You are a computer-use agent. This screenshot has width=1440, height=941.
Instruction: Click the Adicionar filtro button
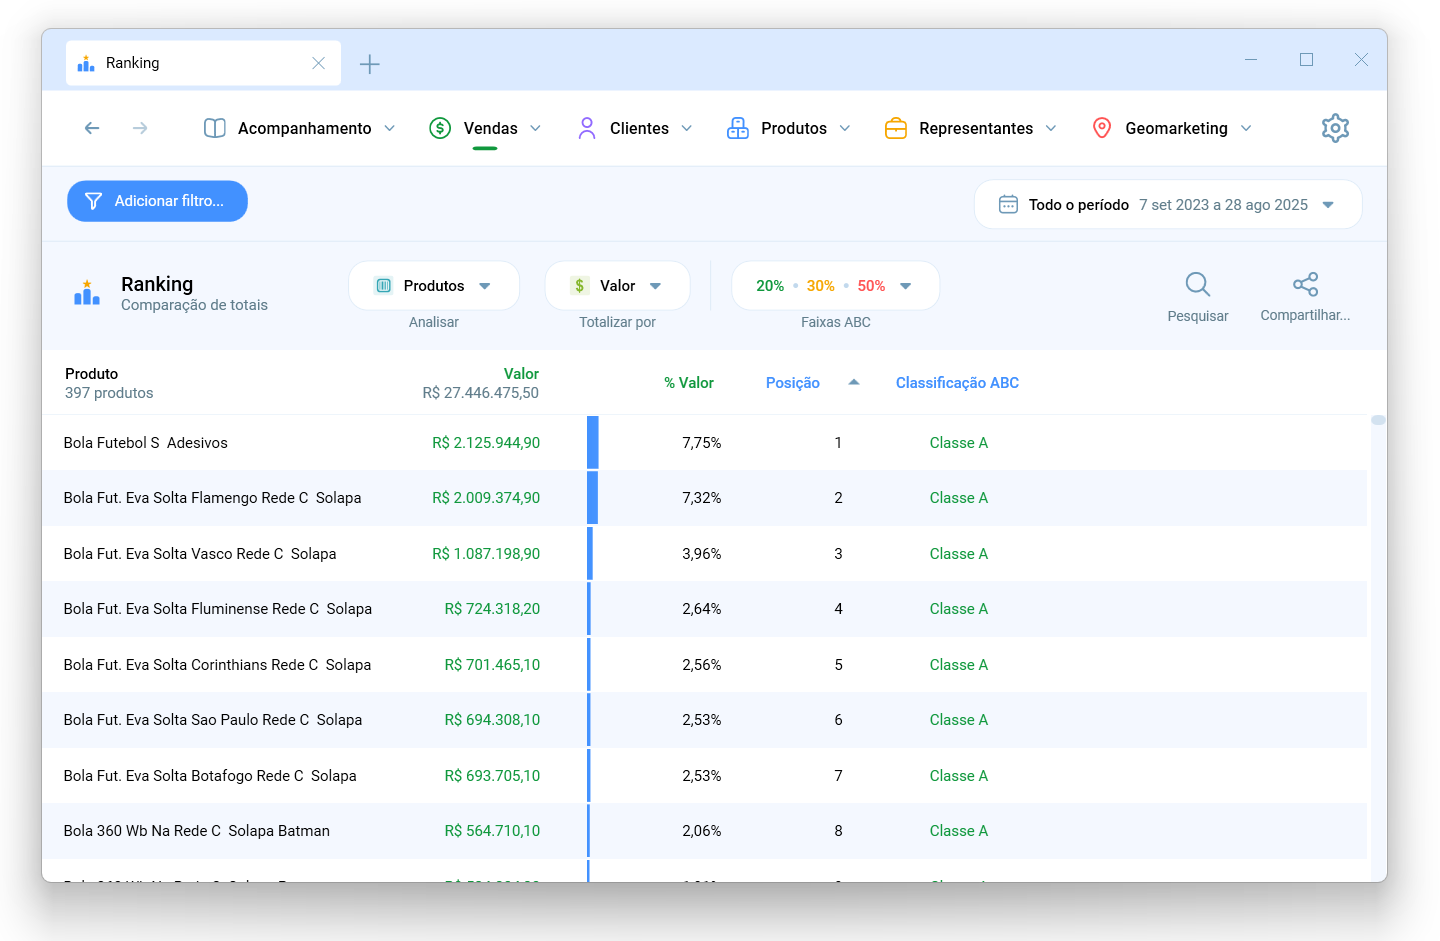click(157, 201)
